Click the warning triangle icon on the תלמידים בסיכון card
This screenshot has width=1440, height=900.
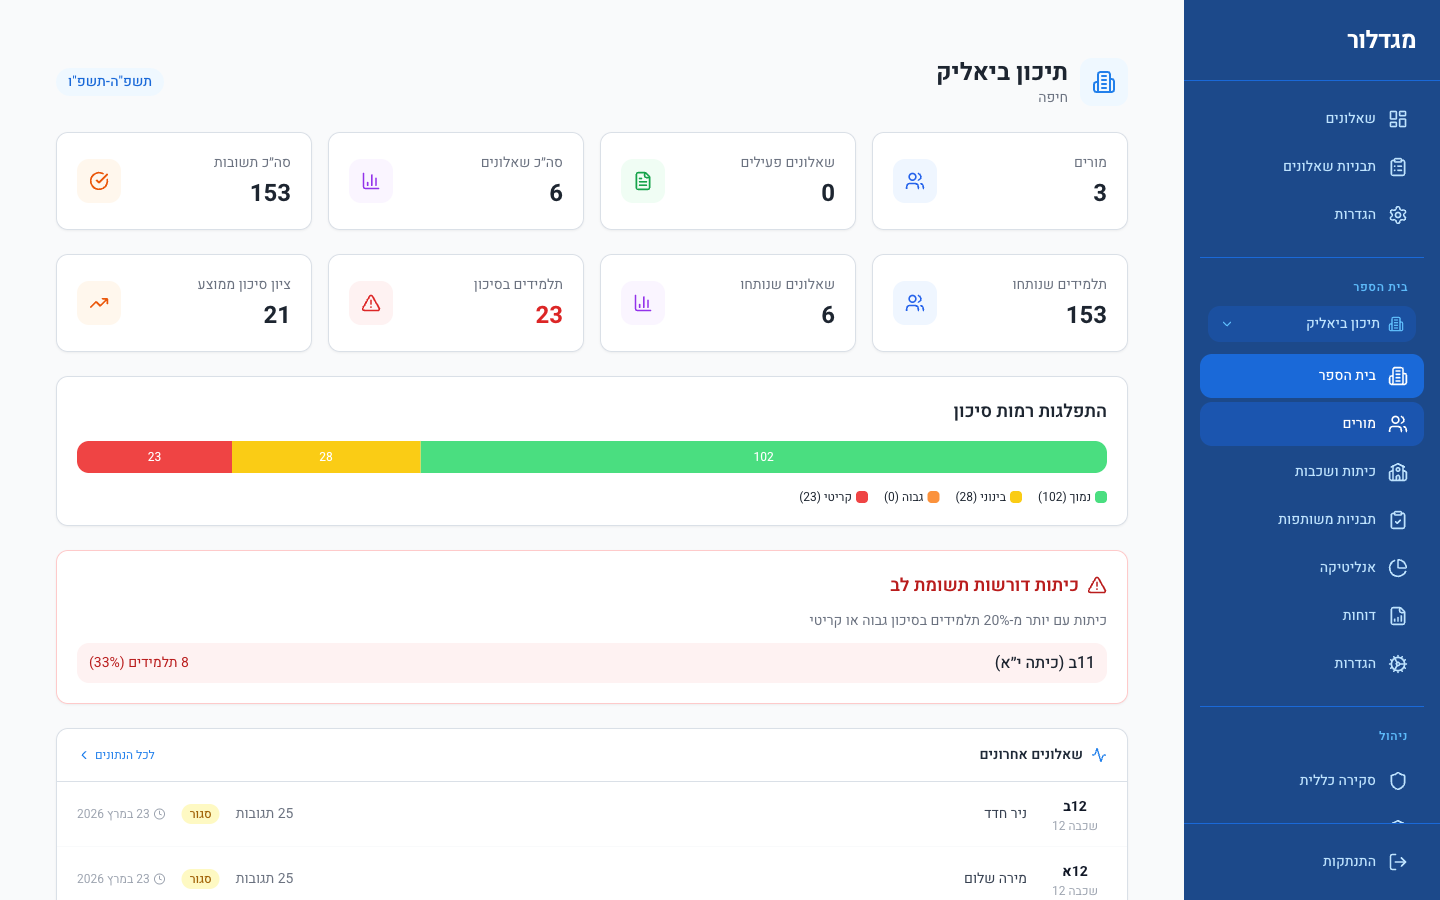[371, 303]
